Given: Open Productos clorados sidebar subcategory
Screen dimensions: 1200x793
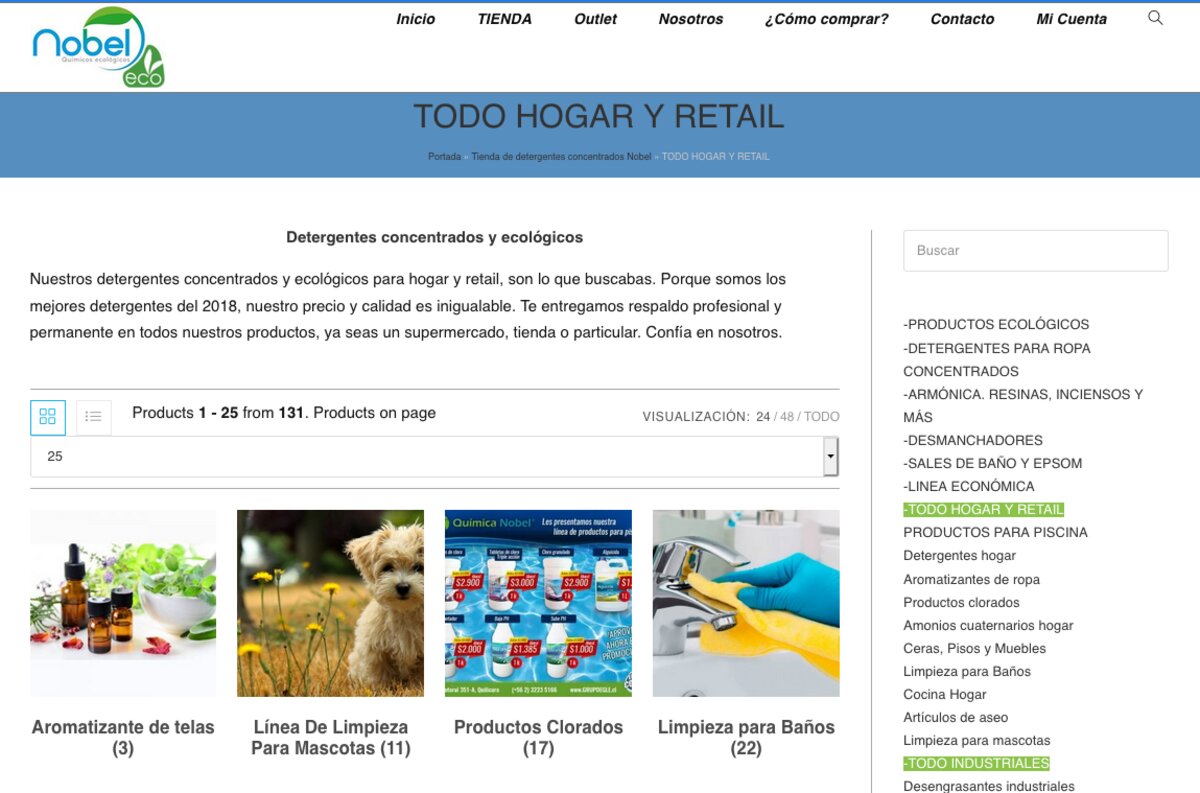Looking at the screenshot, I should [961, 602].
